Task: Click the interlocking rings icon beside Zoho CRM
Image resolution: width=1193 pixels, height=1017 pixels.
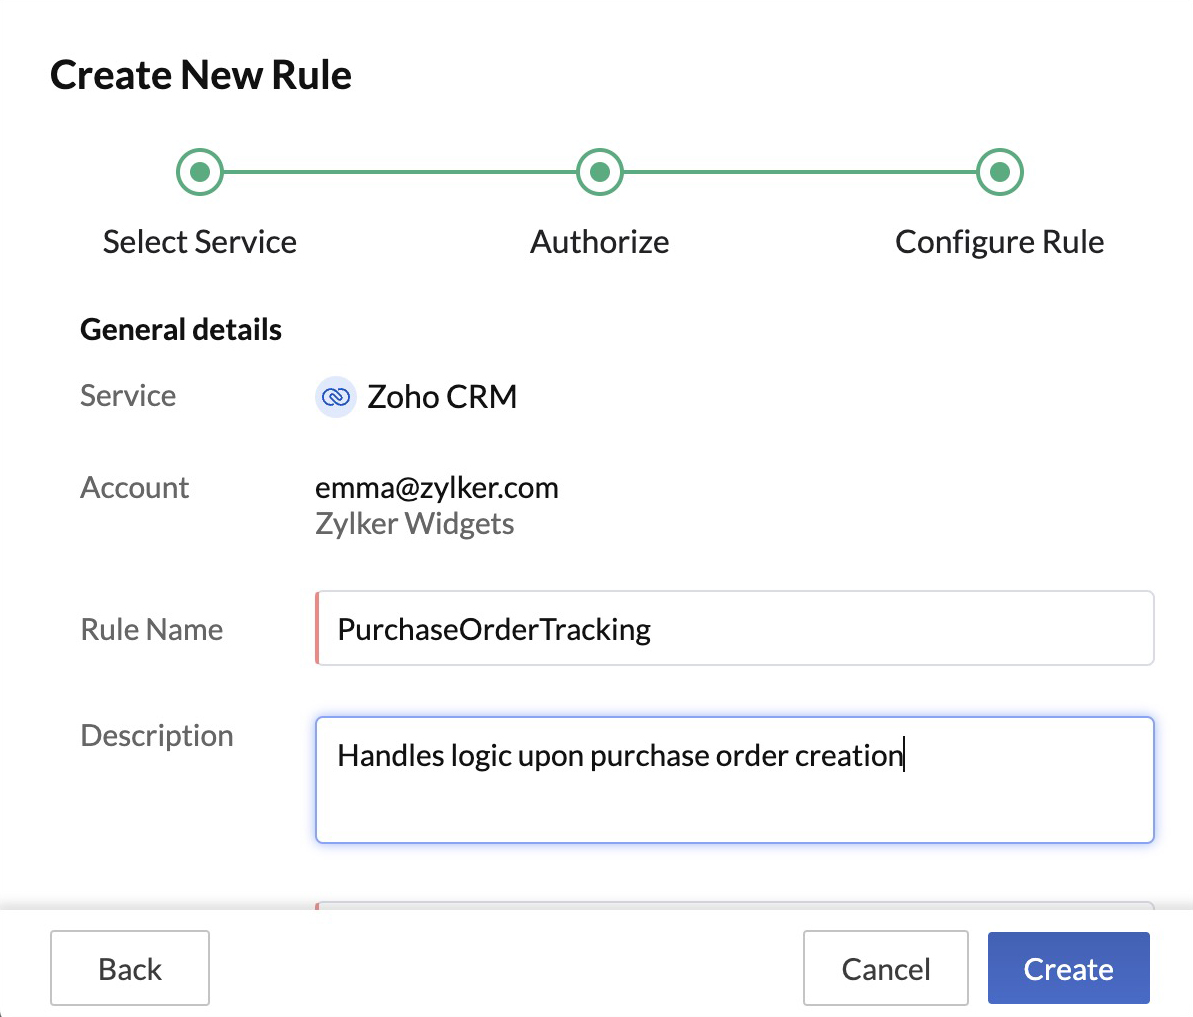Action: [x=335, y=397]
